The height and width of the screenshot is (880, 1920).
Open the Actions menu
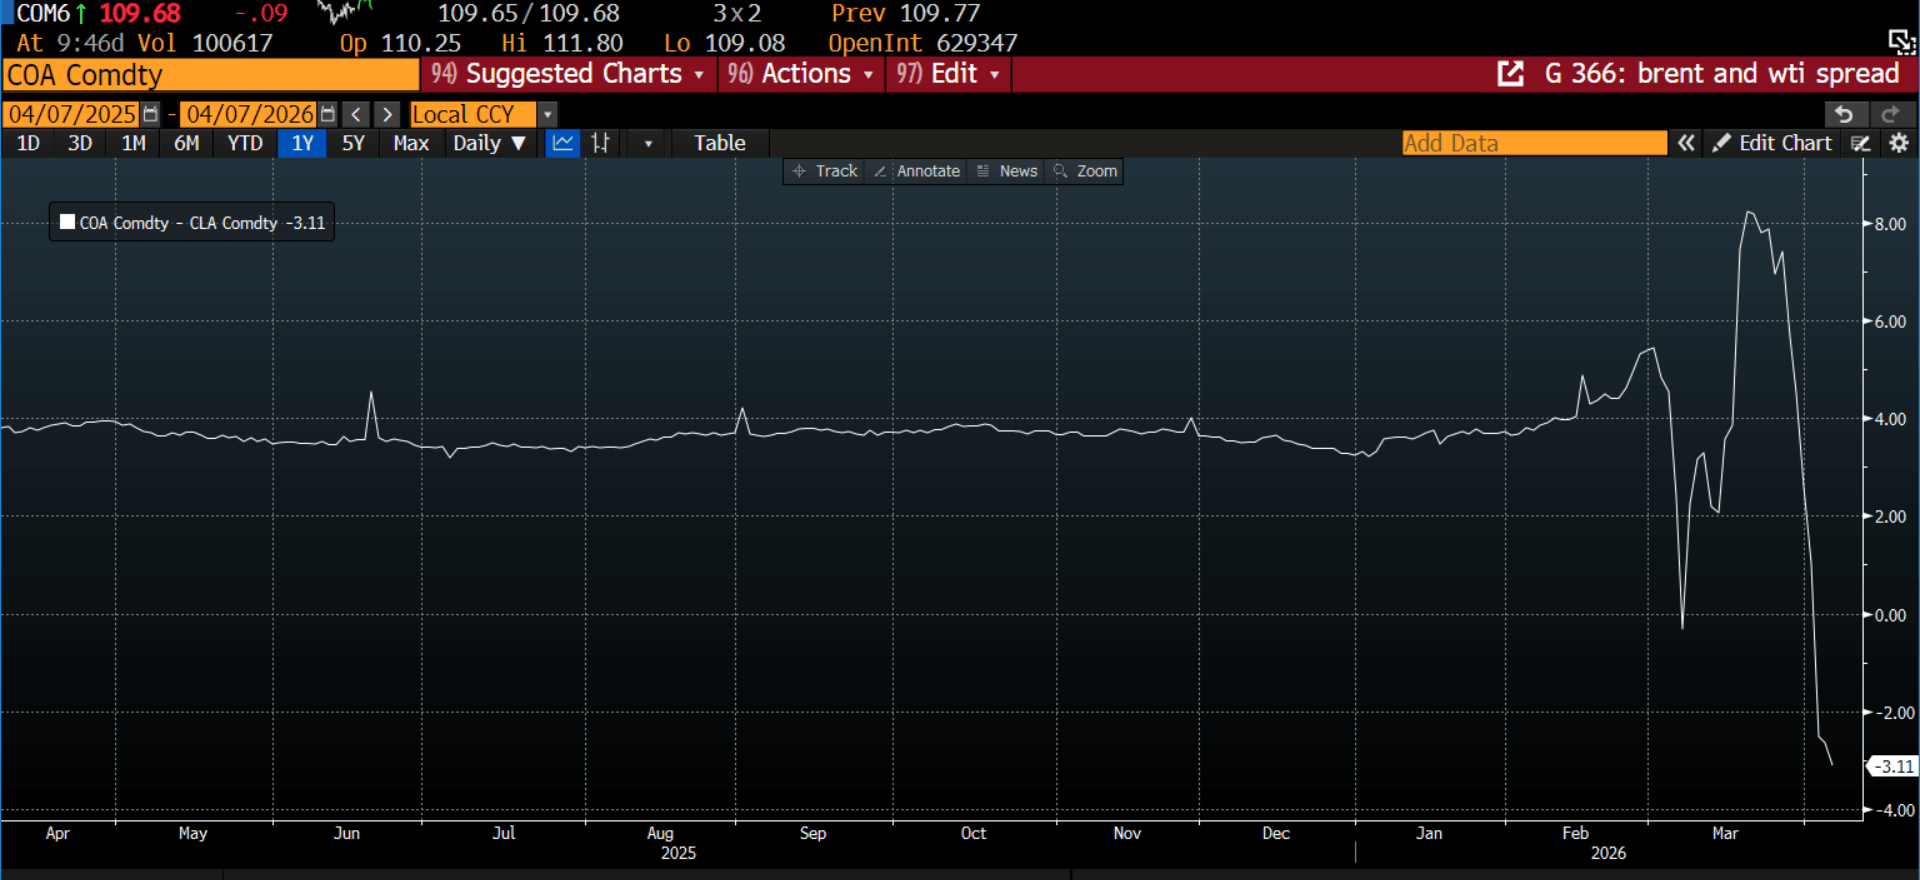tap(801, 74)
